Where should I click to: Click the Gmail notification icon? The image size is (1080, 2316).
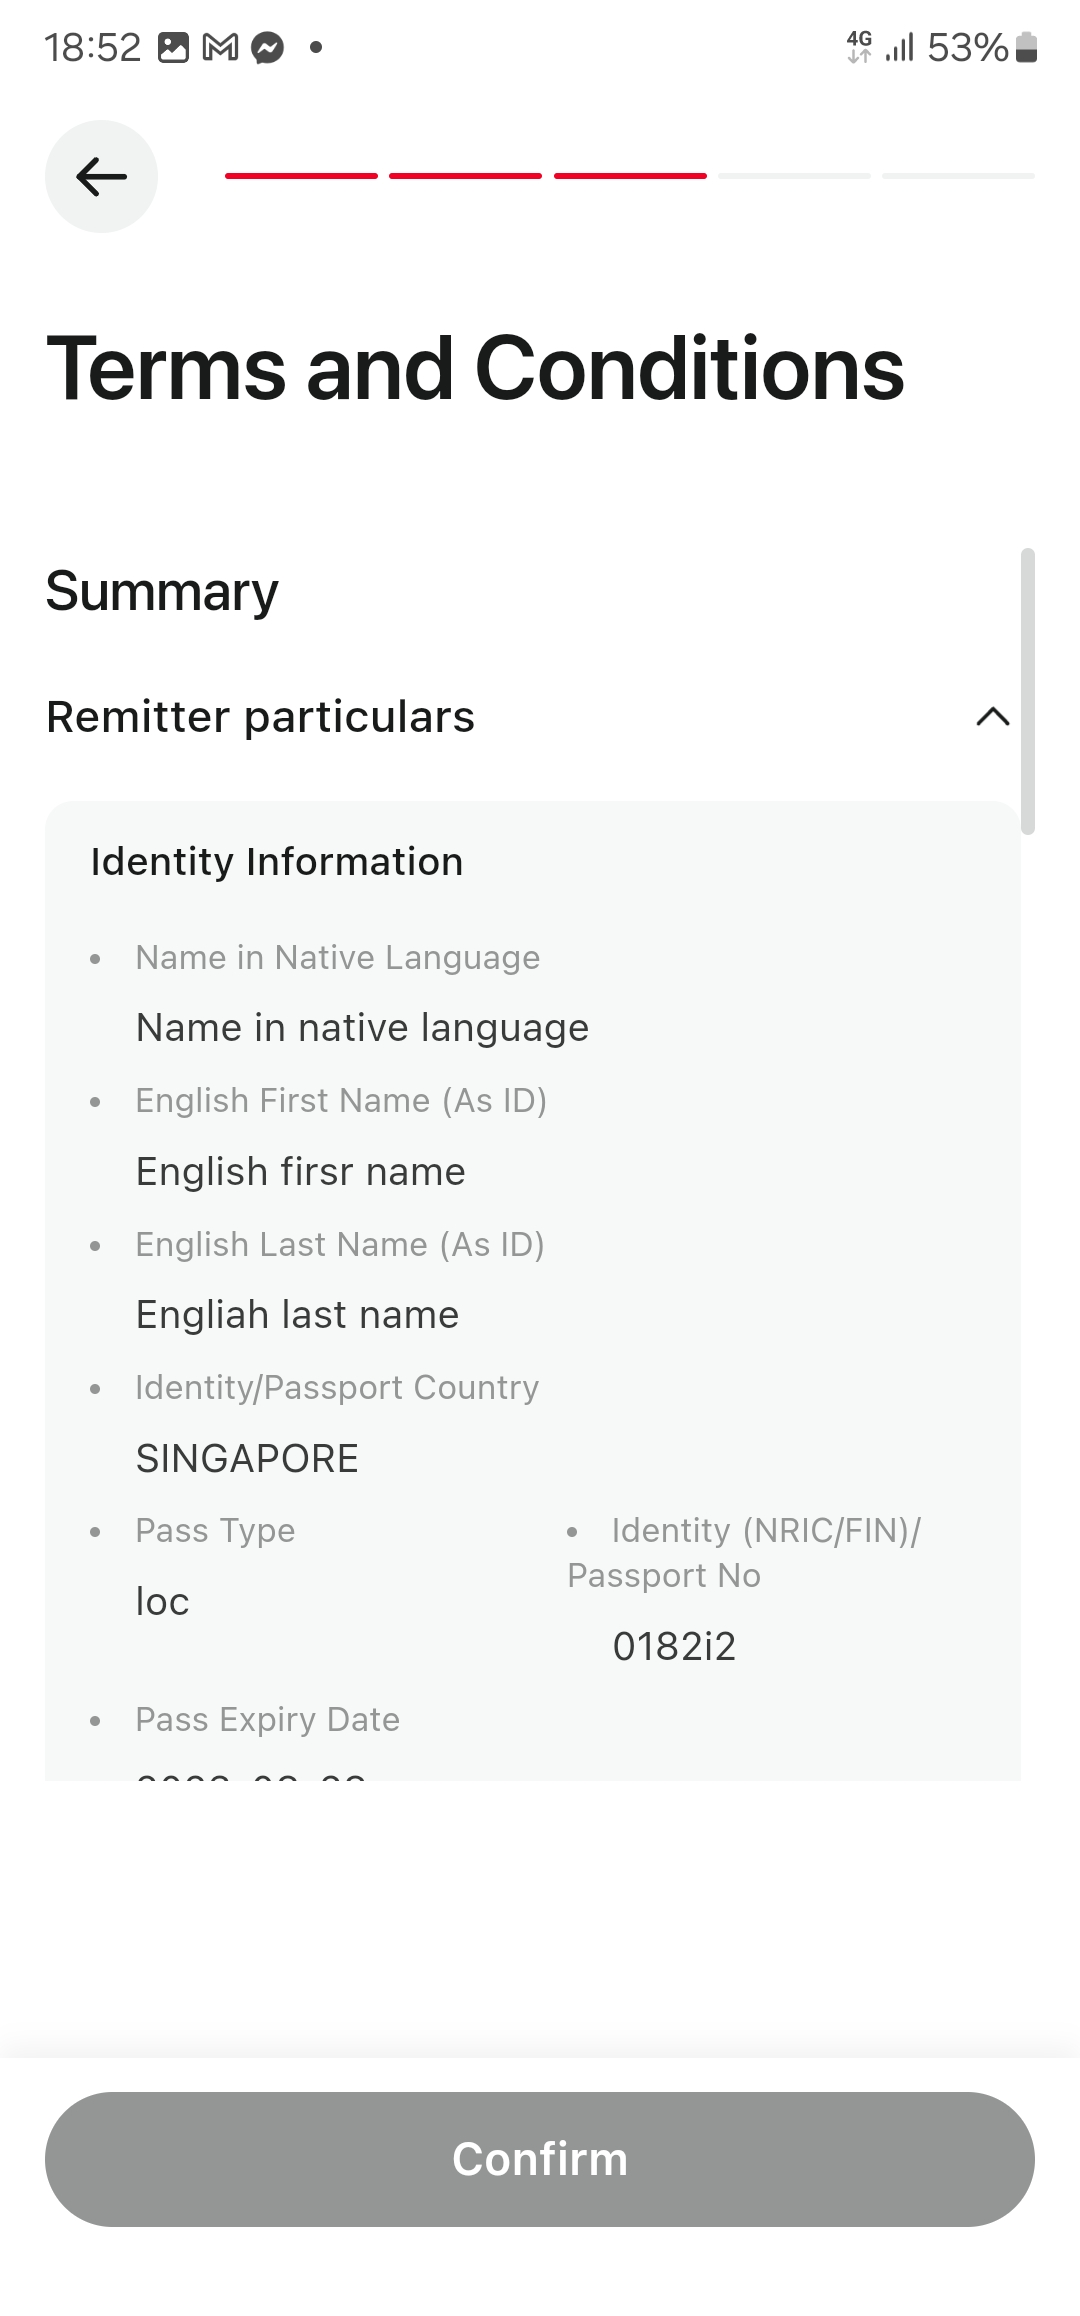click(220, 47)
